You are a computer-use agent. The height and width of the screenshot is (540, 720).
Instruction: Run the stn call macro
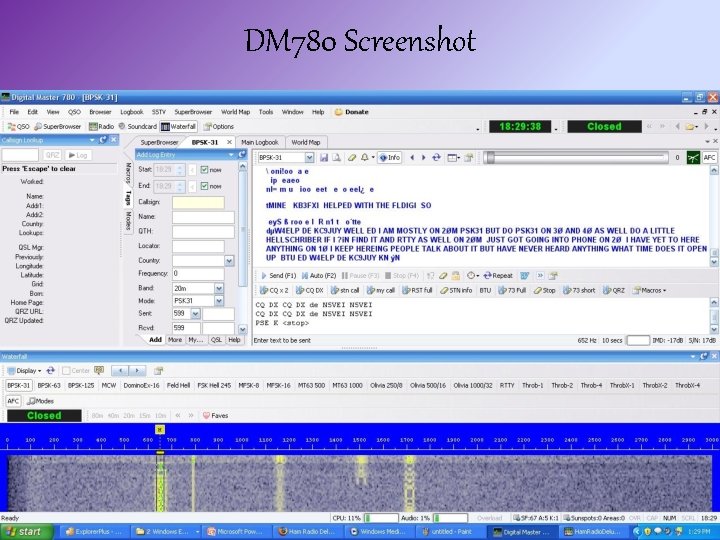point(345,290)
